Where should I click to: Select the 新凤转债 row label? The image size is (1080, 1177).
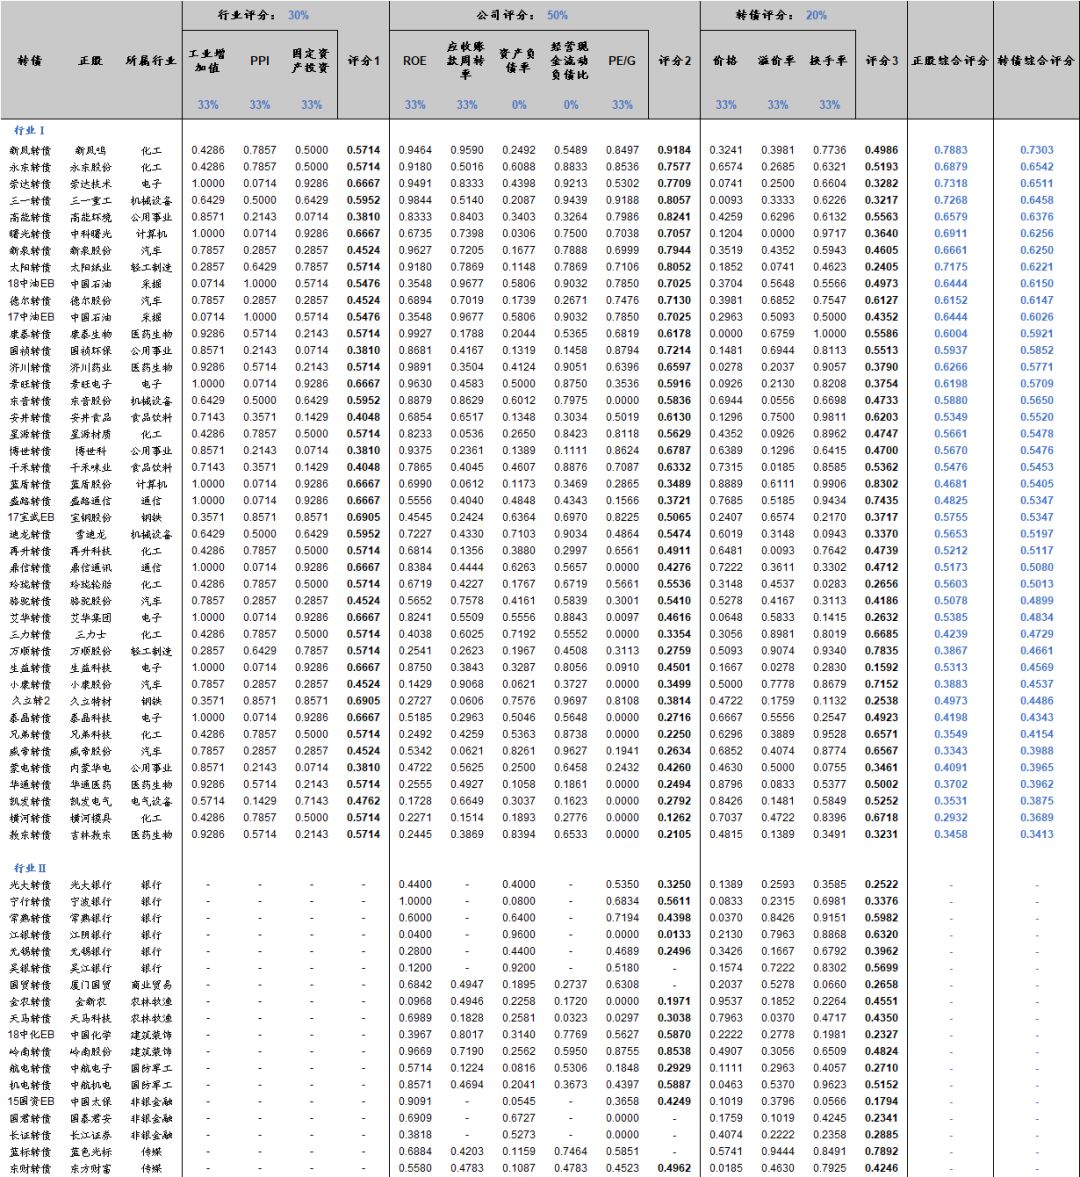(29, 150)
